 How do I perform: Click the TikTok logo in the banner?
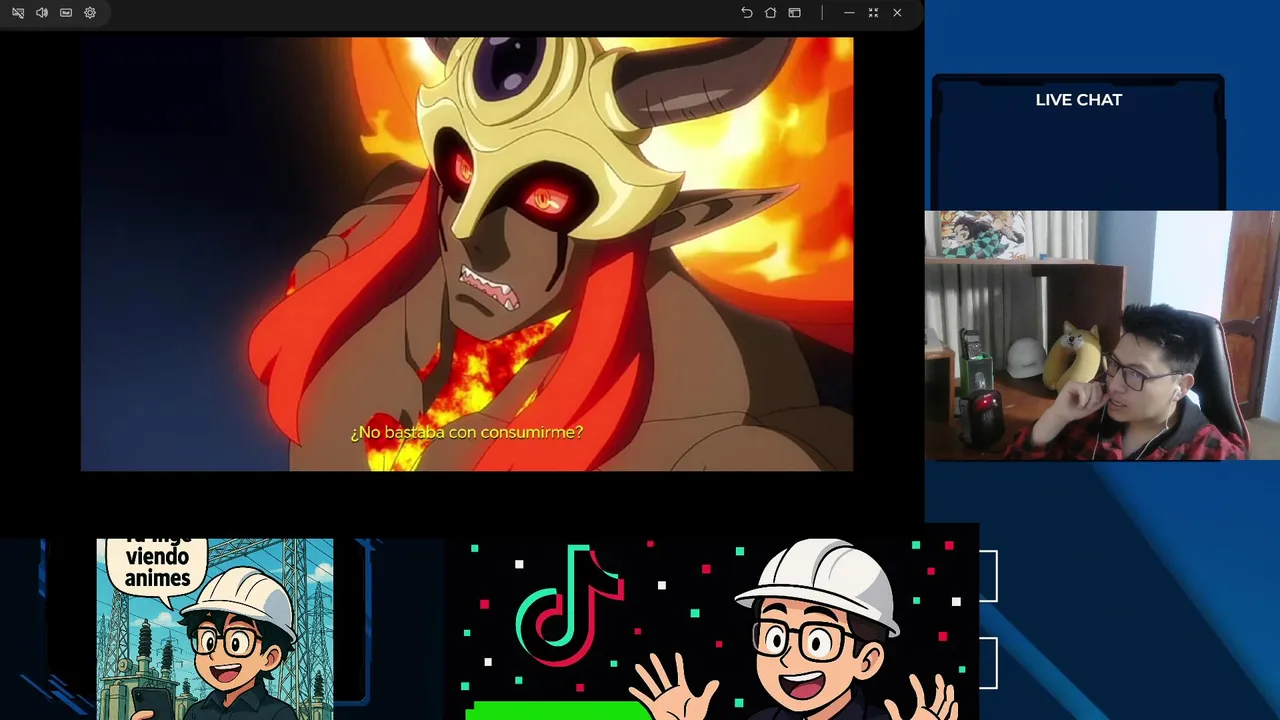click(569, 605)
